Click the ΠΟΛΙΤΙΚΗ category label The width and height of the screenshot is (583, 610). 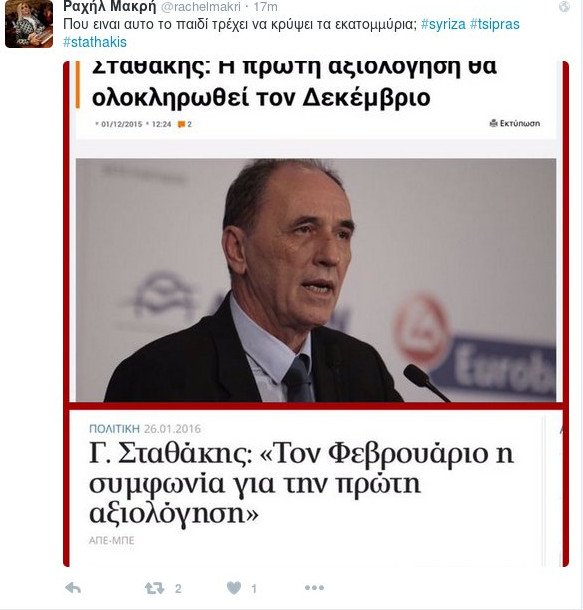[114, 429]
